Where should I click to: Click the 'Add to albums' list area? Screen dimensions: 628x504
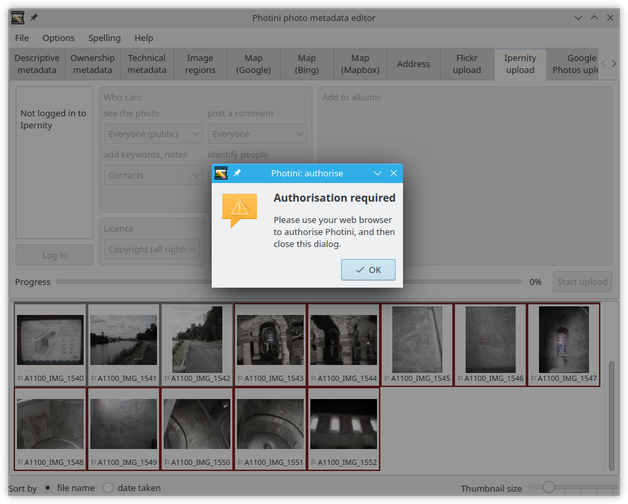click(x=465, y=176)
